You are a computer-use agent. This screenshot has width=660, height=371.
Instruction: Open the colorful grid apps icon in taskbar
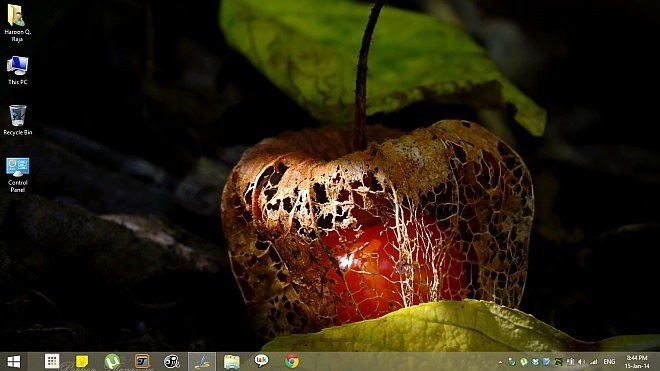pyautogui.click(x=52, y=361)
